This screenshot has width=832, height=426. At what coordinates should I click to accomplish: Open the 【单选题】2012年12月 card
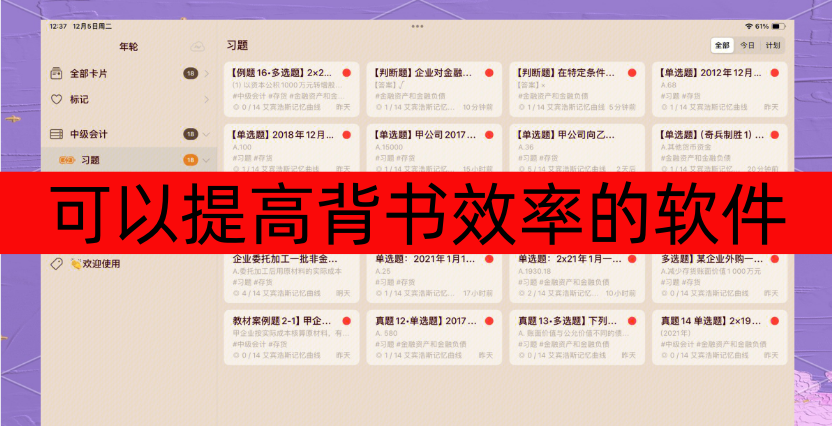click(x=720, y=89)
